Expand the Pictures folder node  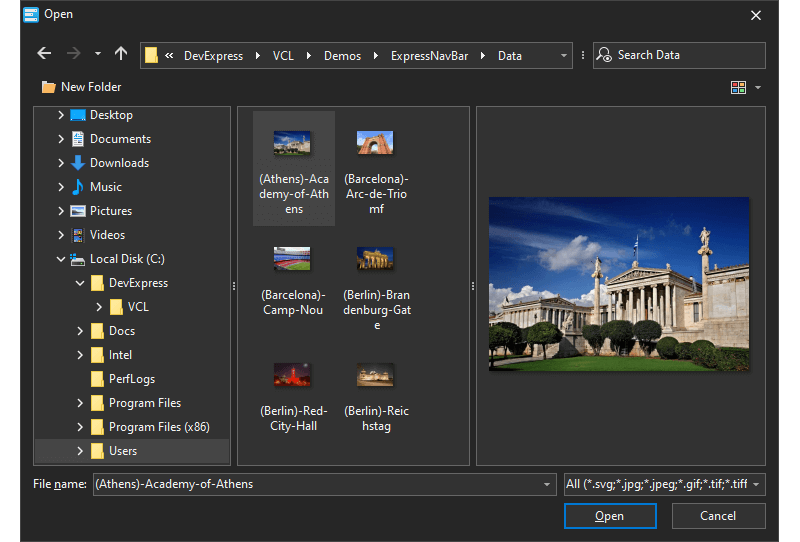61,211
